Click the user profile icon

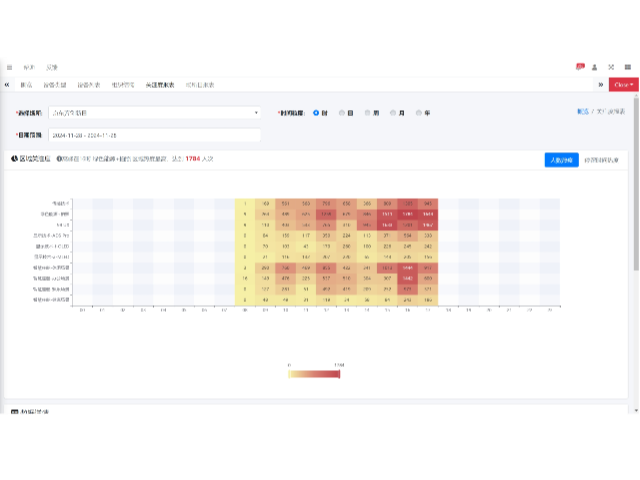click(x=595, y=67)
